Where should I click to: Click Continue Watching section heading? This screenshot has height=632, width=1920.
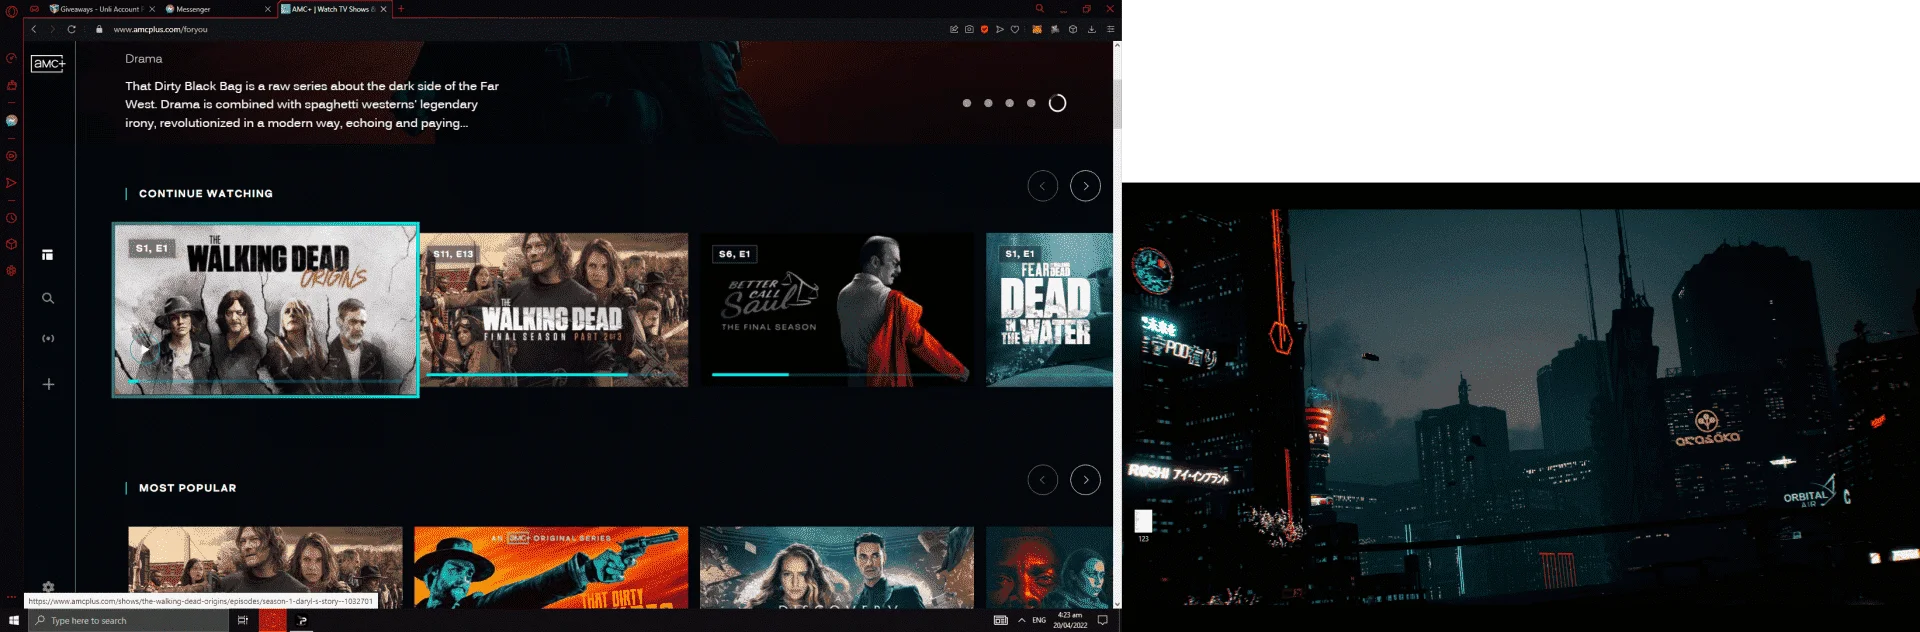[x=206, y=194]
